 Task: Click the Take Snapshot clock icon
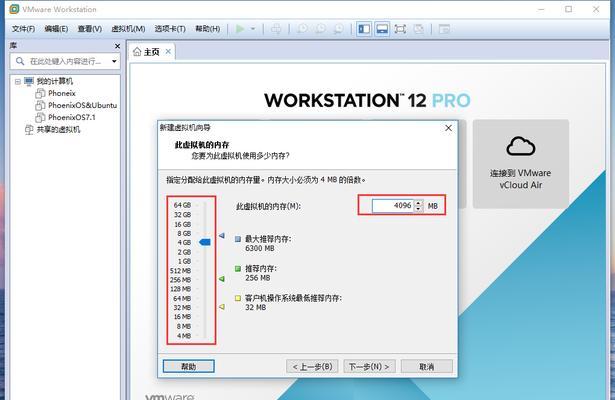(x=302, y=29)
